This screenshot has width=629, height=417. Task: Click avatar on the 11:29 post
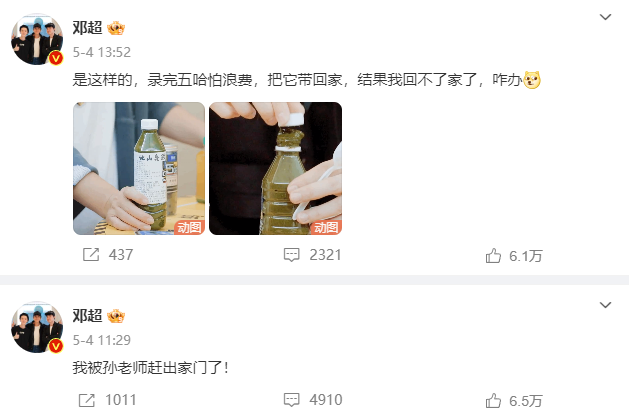(x=37, y=327)
